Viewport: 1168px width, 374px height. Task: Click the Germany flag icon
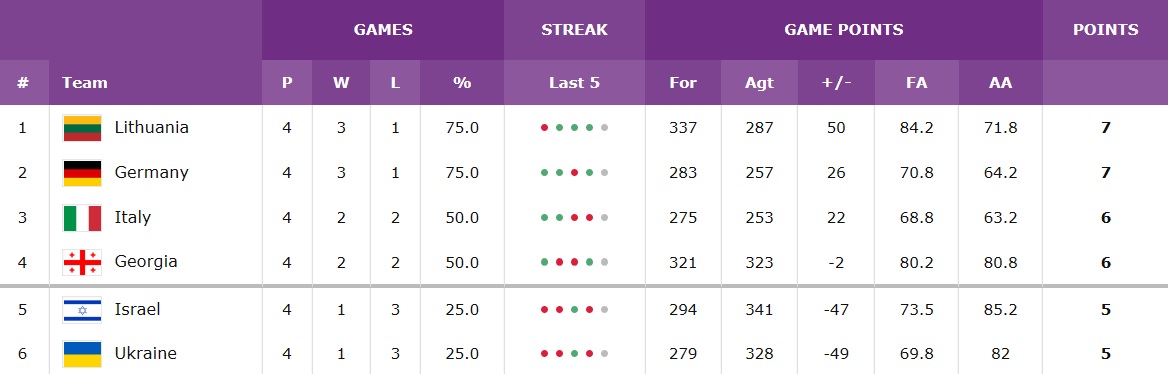(82, 173)
